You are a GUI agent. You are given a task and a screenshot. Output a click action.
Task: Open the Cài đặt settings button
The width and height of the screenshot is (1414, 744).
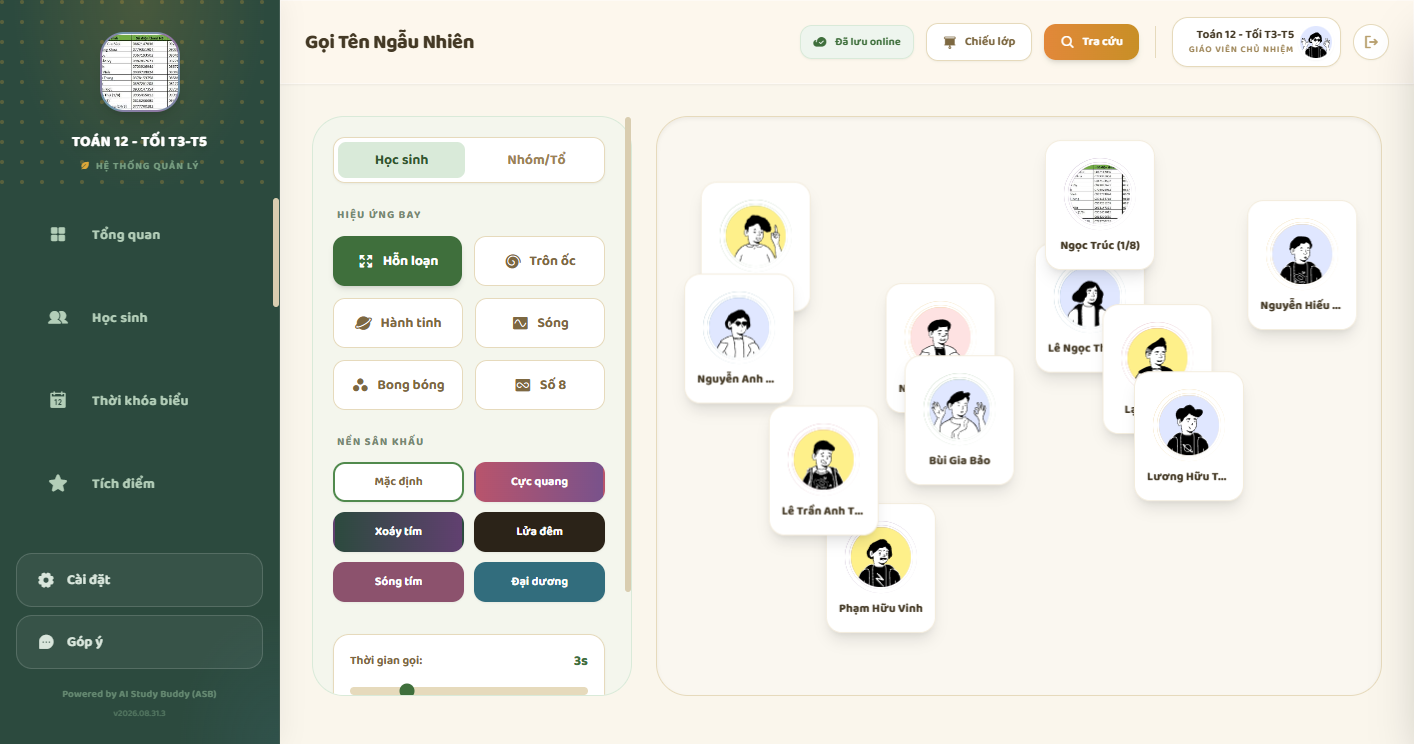pos(139,580)
